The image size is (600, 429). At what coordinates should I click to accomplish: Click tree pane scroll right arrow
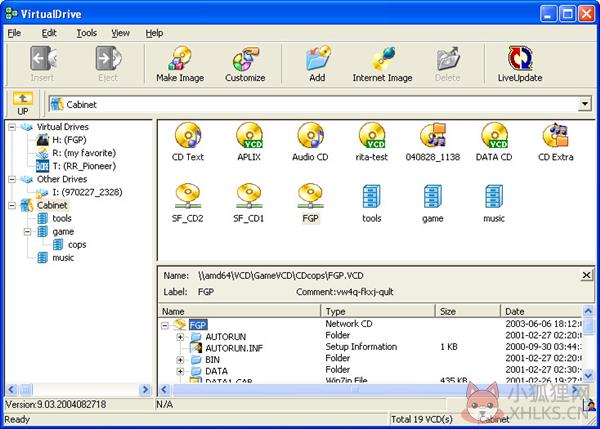pyautogui.click(x=145, y=390)
